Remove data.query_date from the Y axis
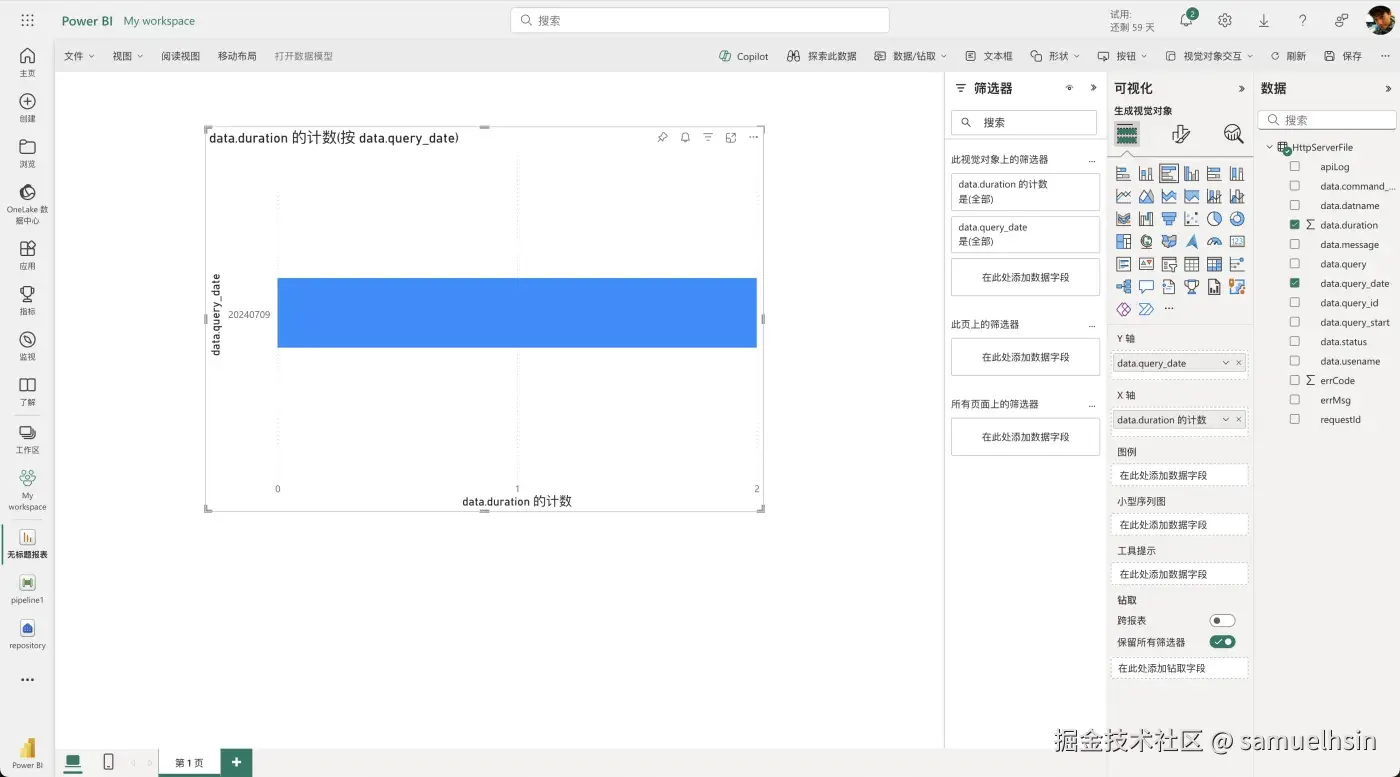The image size is (1400, 777). pos(1239,363)
